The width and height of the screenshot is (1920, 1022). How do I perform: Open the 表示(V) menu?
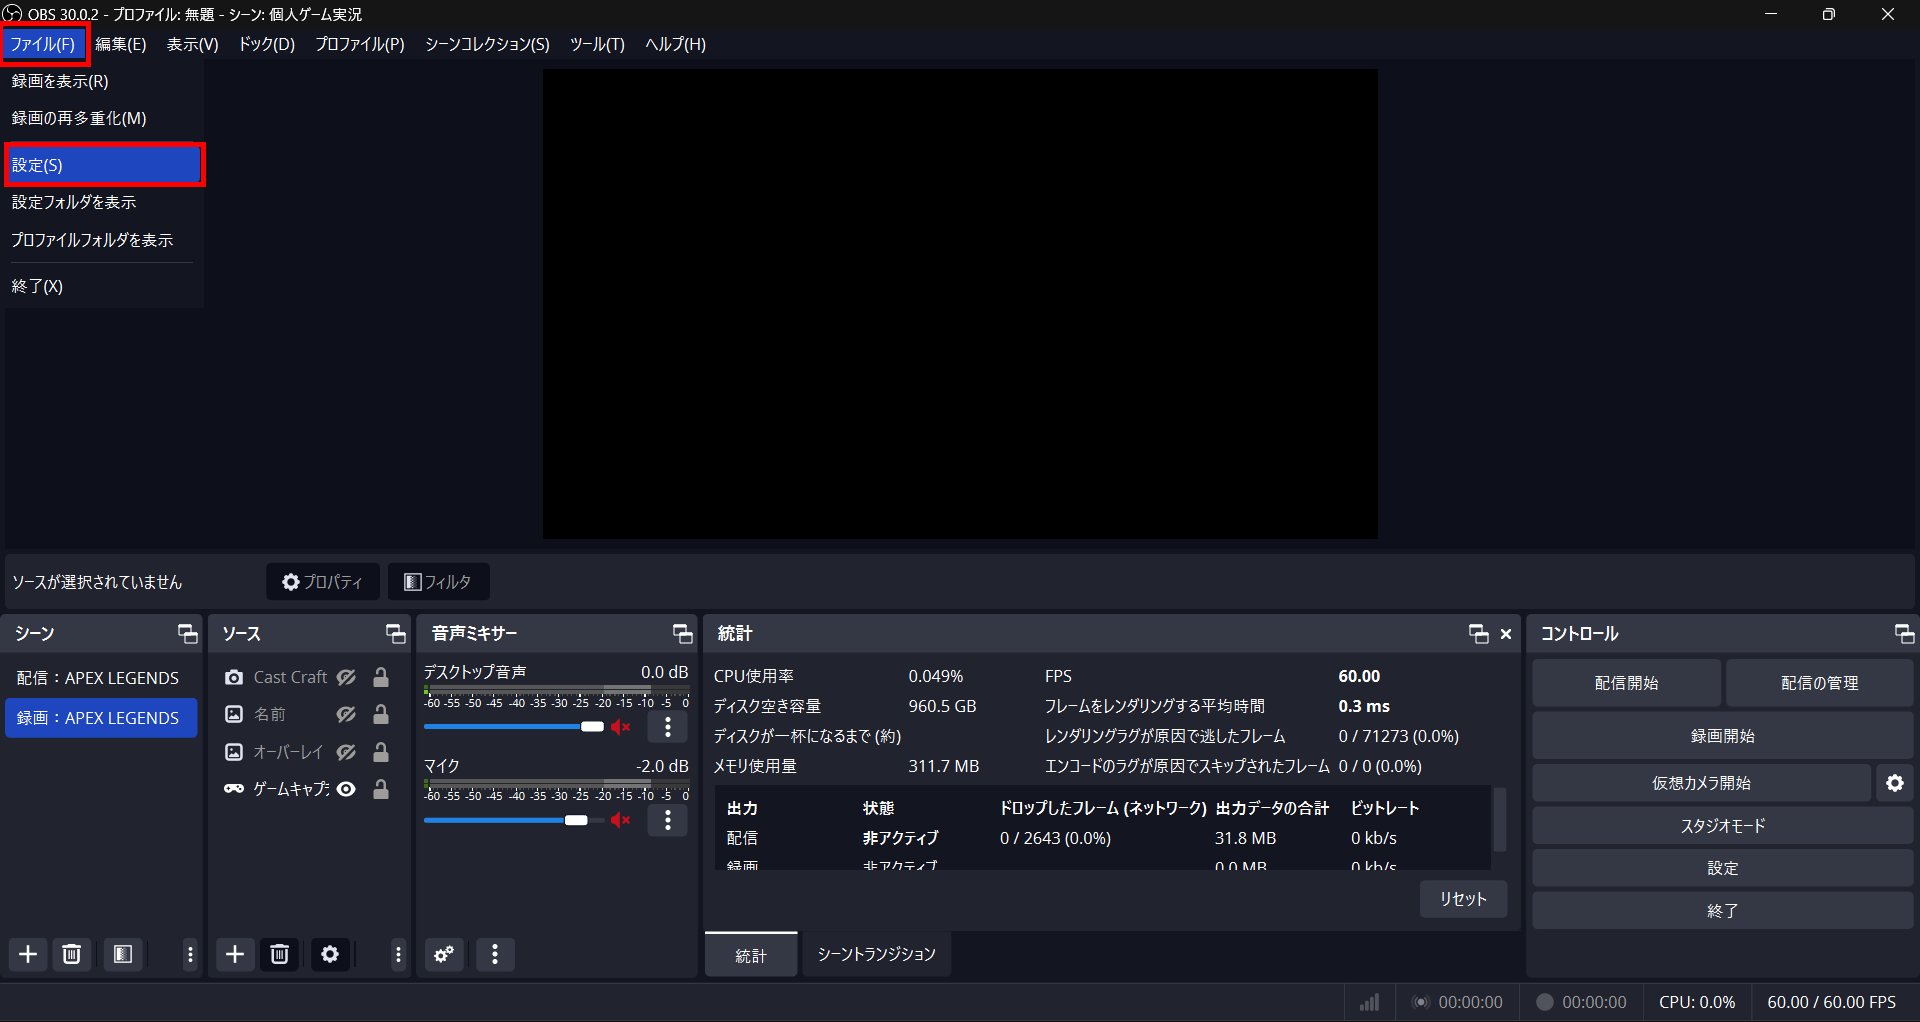click(192, 44)
